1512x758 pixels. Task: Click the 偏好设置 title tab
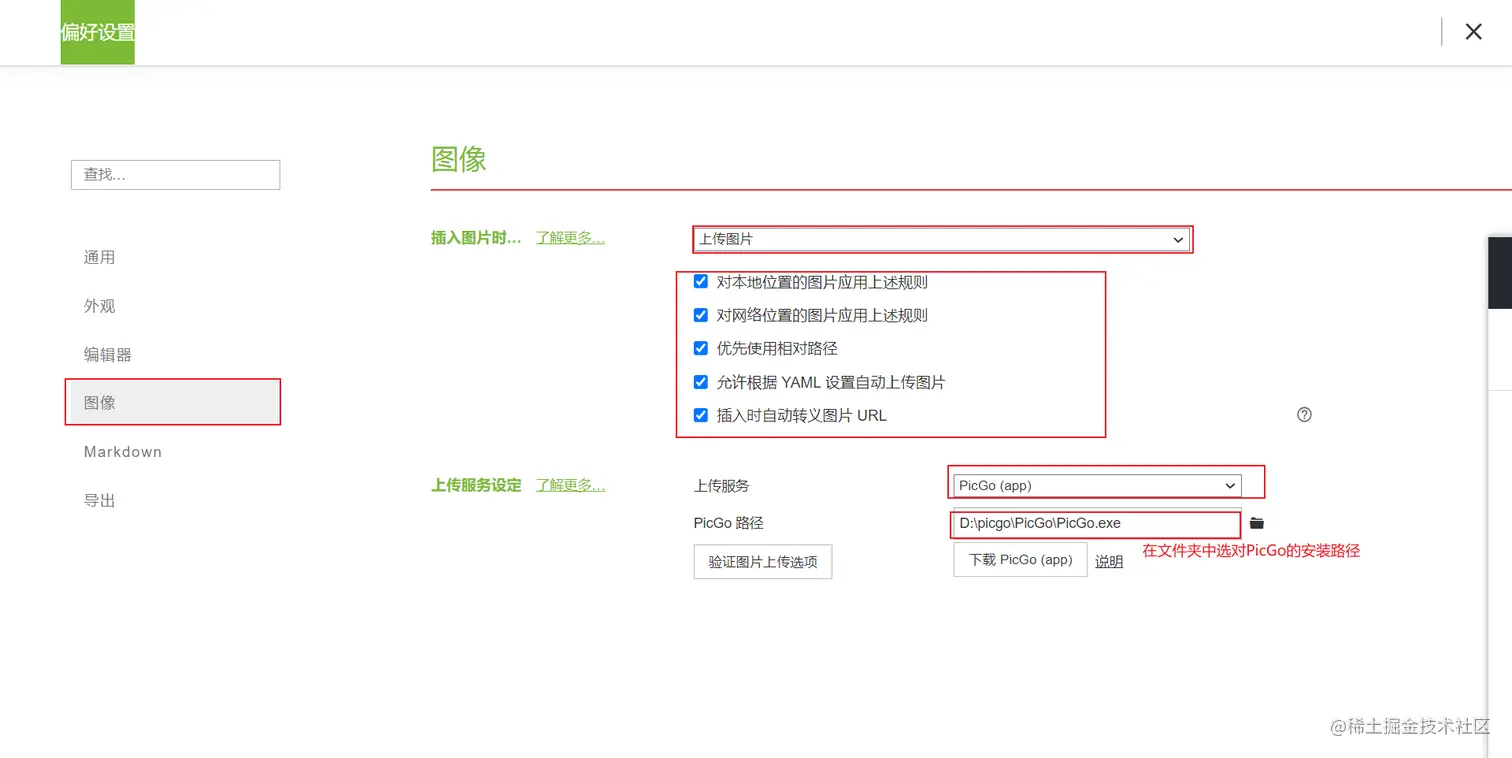click(x=97, y=32)
